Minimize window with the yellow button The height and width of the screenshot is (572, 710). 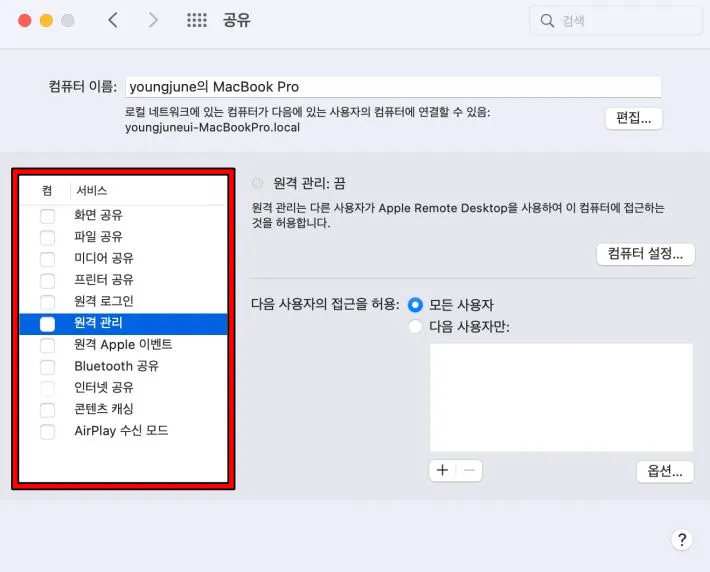[x=46, y=20]
